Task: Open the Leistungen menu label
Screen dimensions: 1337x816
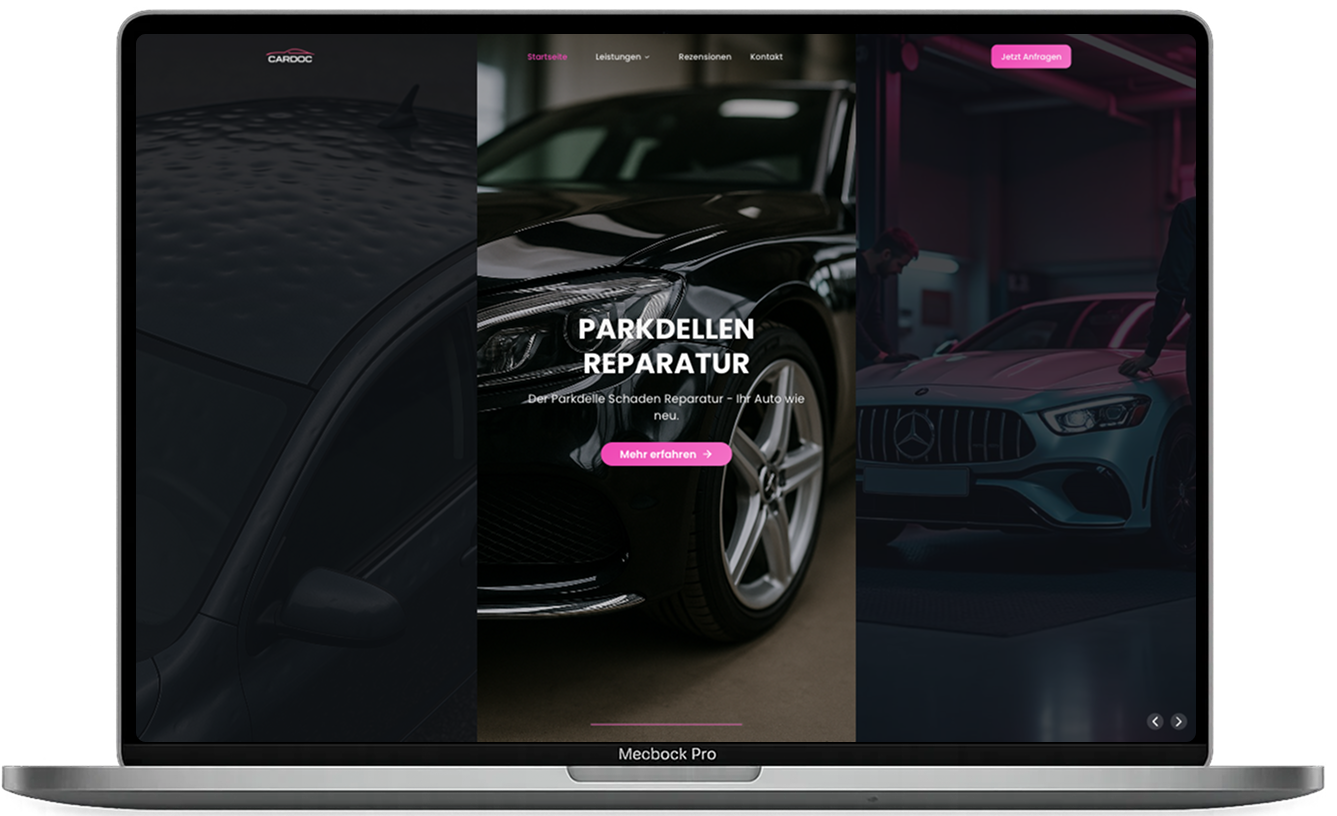Action: click(617, 57)
